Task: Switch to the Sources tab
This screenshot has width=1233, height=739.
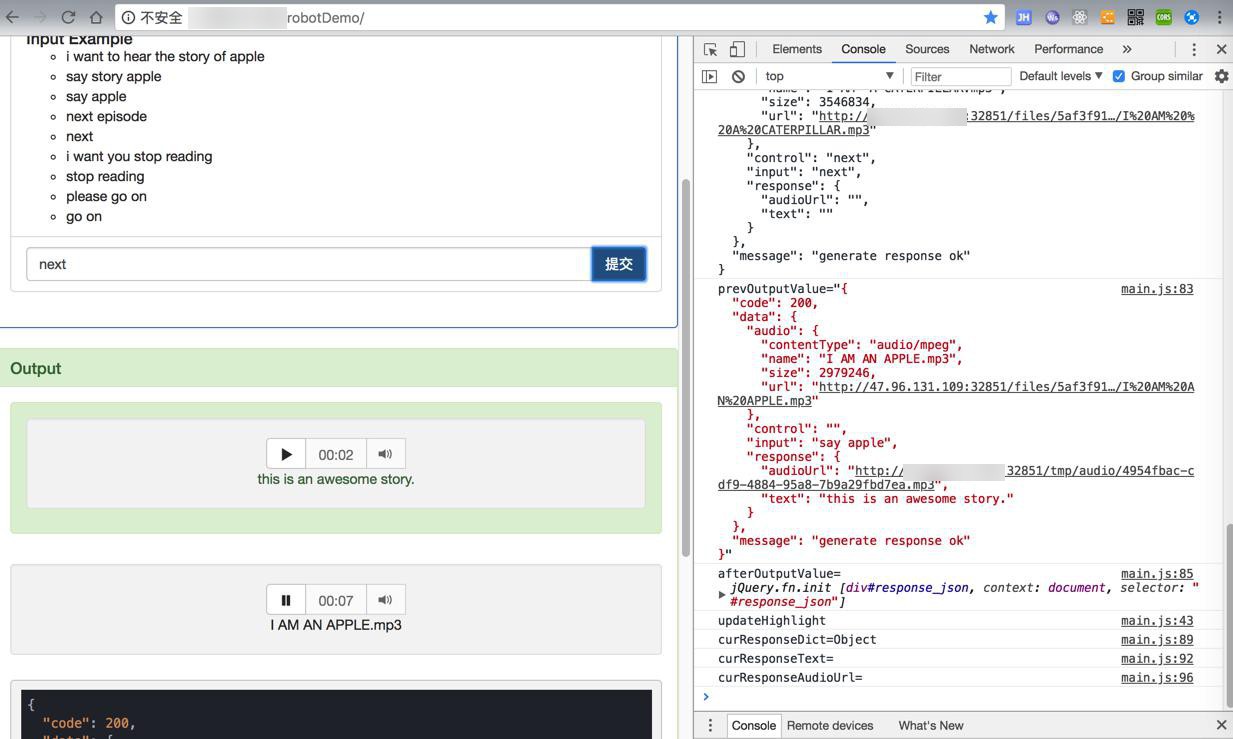Action: [x=927, y=49]
